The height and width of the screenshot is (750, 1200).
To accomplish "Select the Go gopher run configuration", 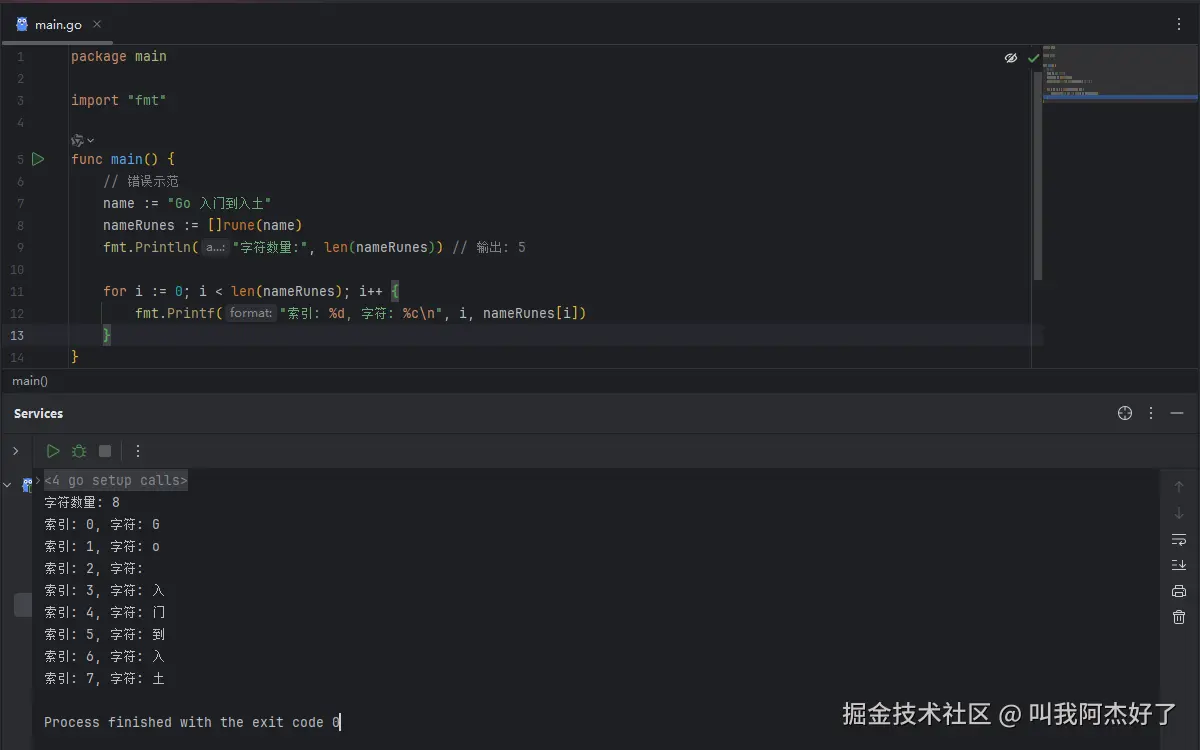I will tap(27, 485).
